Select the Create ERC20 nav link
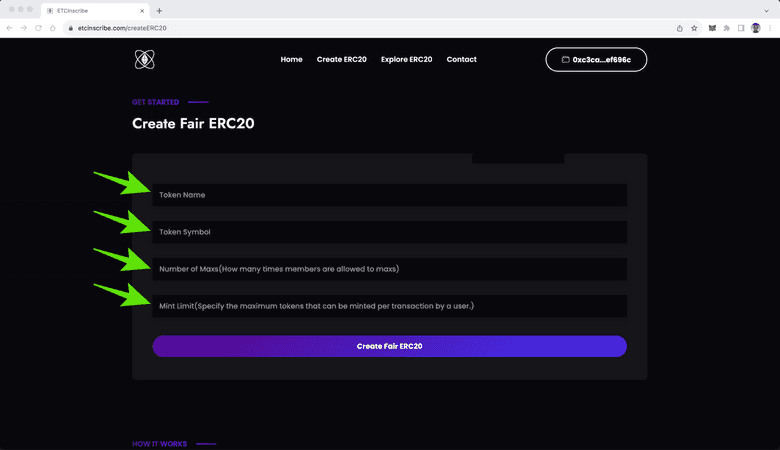The width and height of the screenshot is (780, 450). coord(341,60)
